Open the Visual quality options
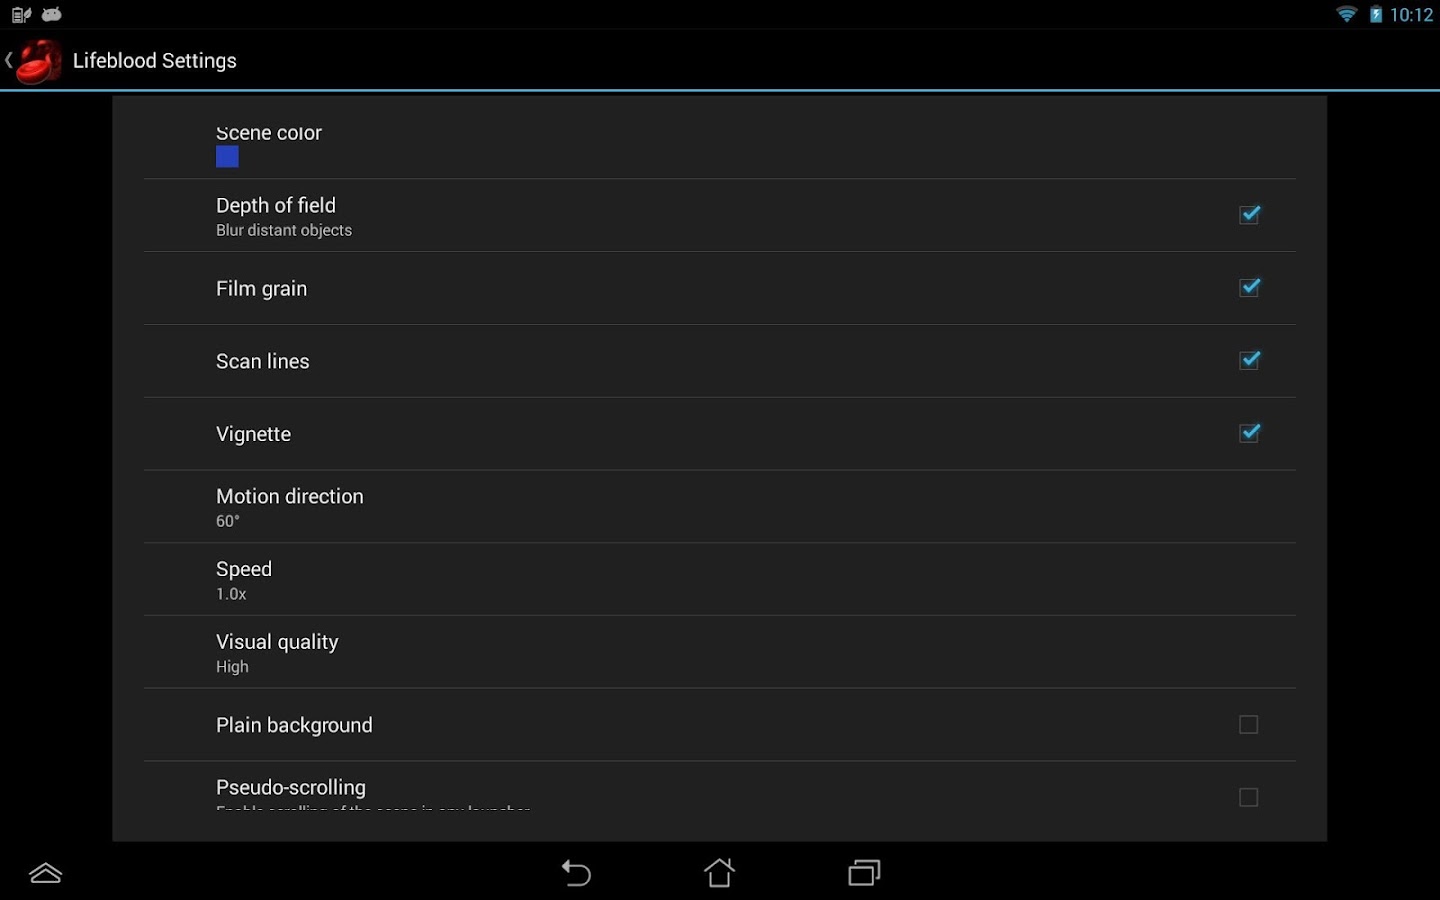Image resolution: width=1440 pixels, height=900 pixels. pyautogui.click(x=719, y=652)
